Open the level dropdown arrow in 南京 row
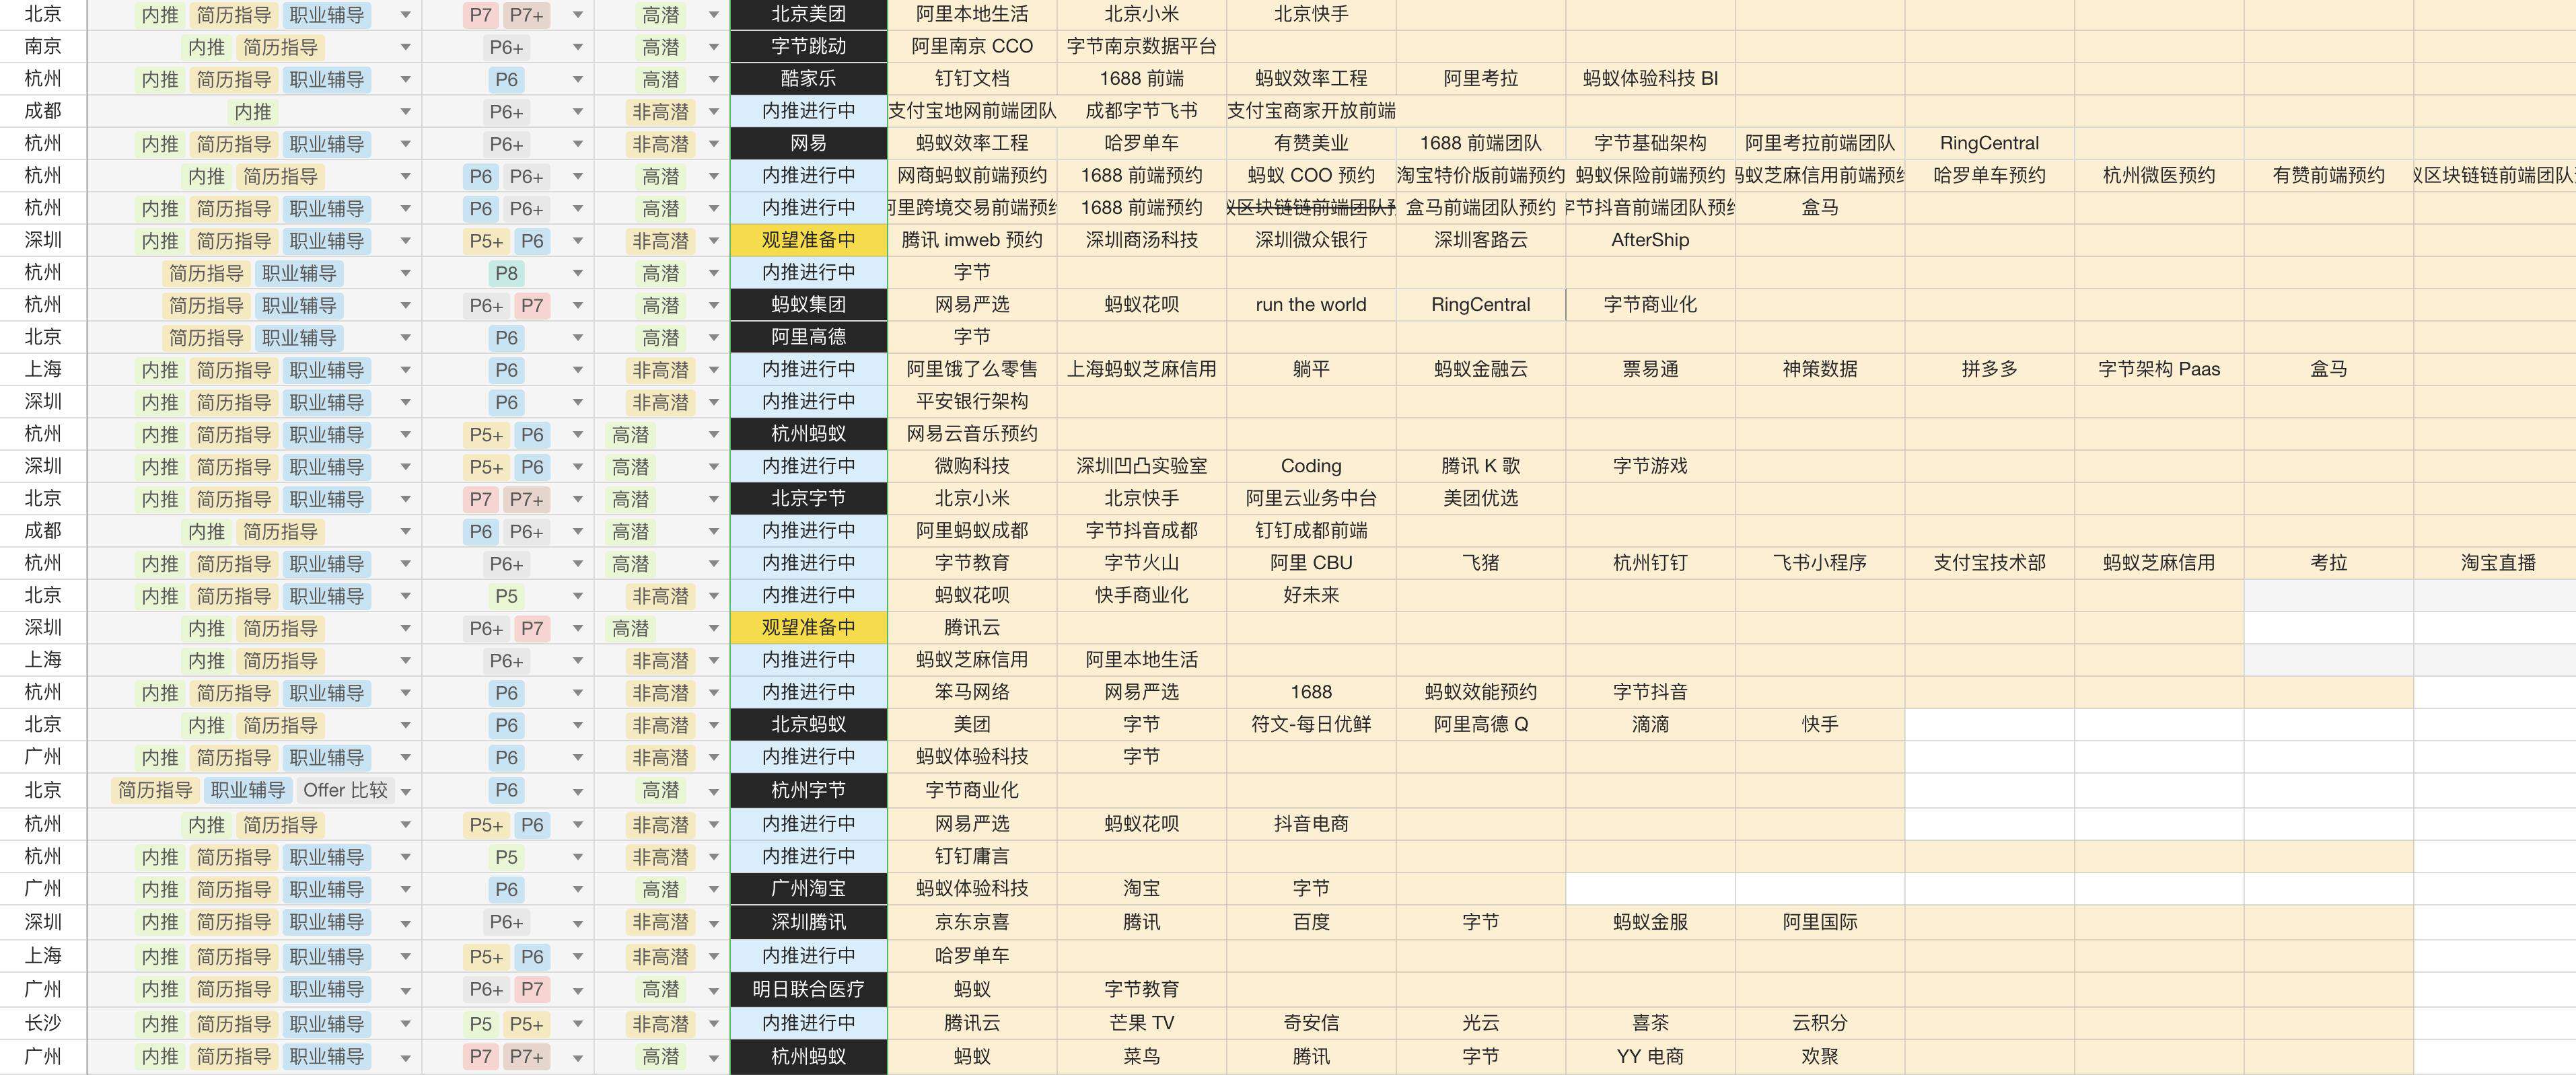 click(577, 47)
